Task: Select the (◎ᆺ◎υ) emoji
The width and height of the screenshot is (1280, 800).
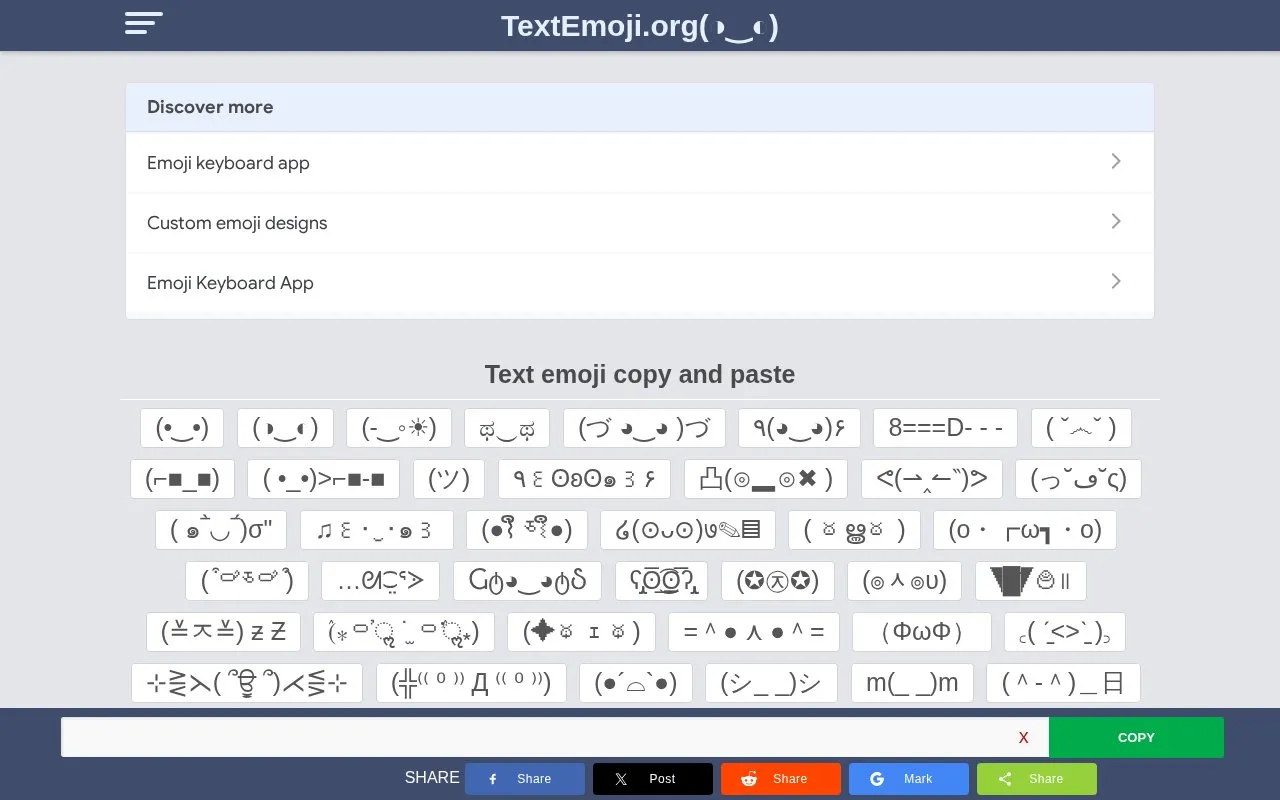Action: [x=904, y=581]
